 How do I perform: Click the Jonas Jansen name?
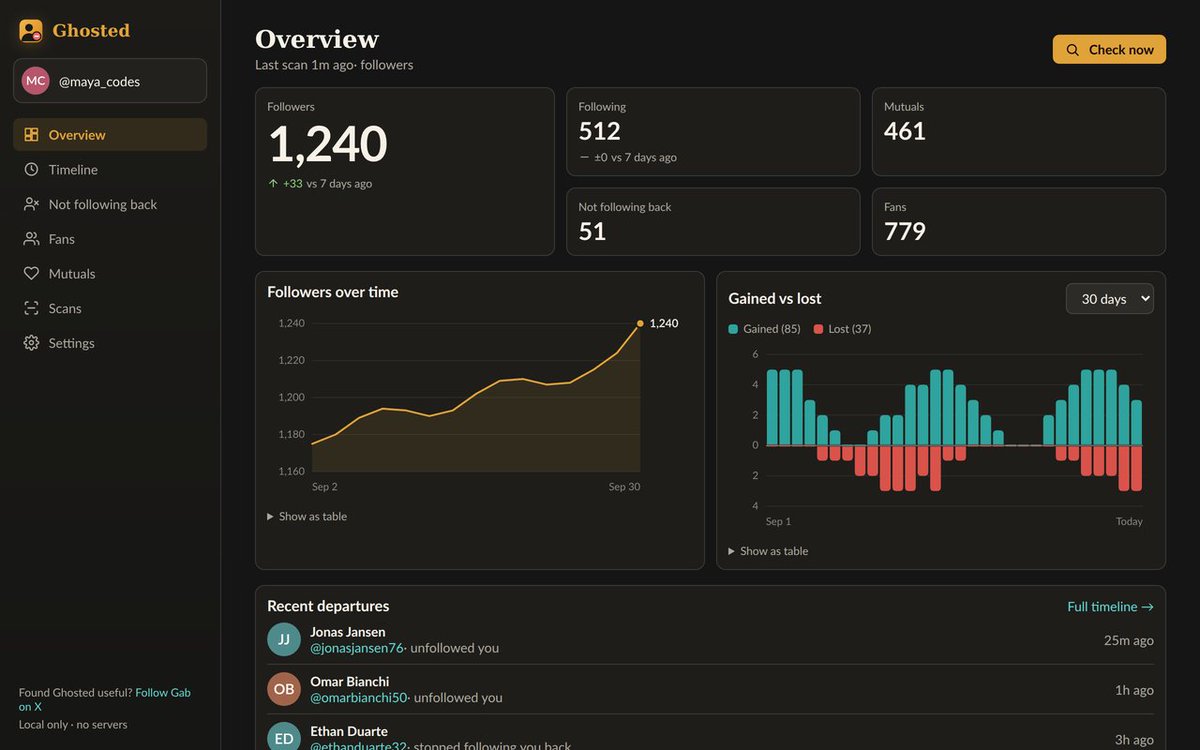tap(348, 632)
